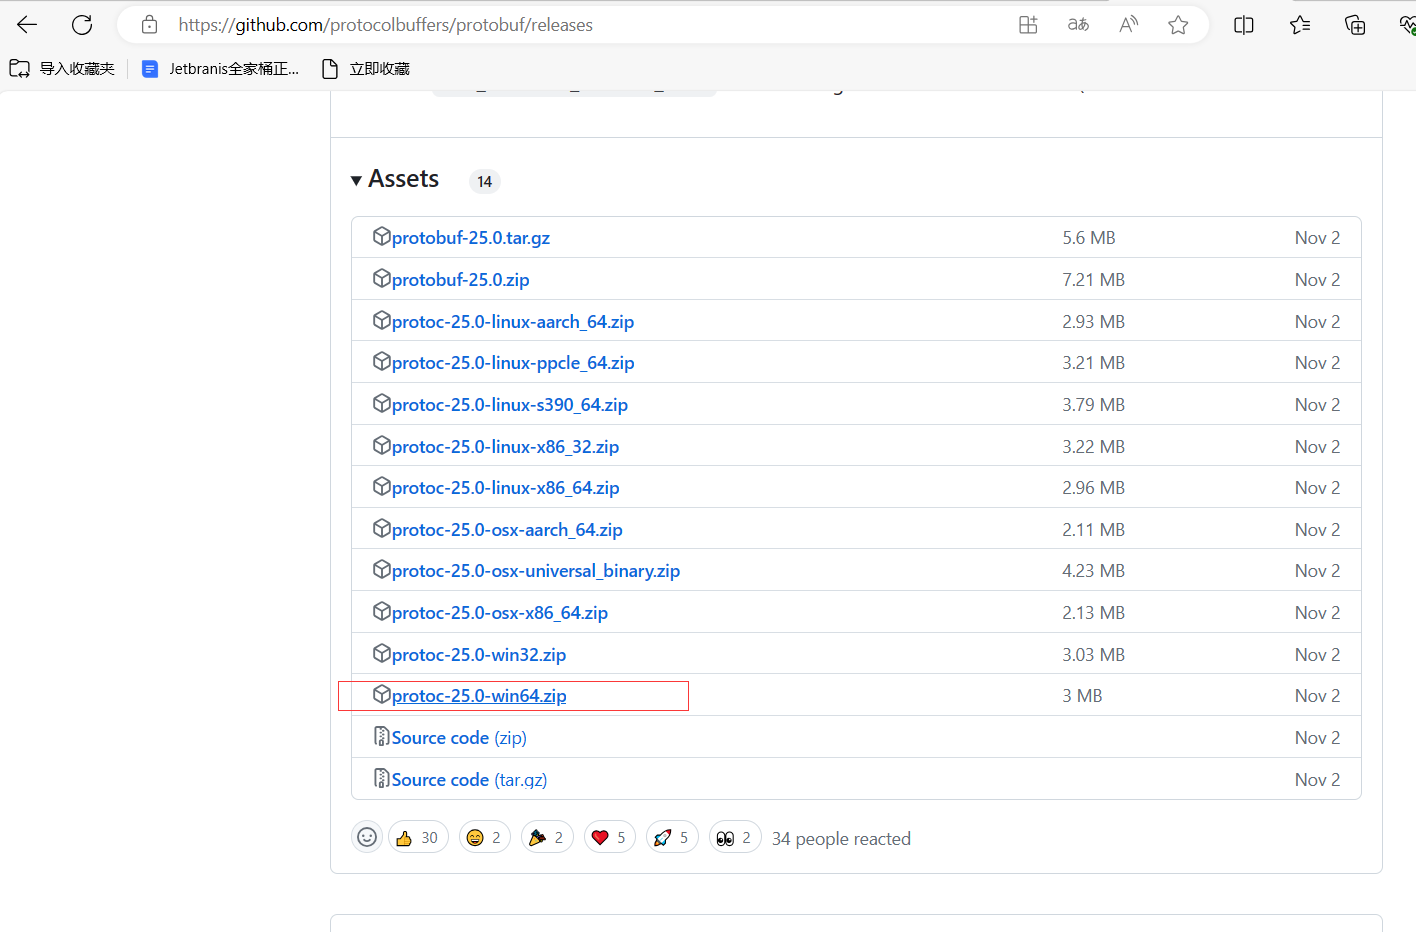Open the Favorites list icon in toolbar
Image resolution: width=1416 pixels, height=932 pixels.
1300,25
